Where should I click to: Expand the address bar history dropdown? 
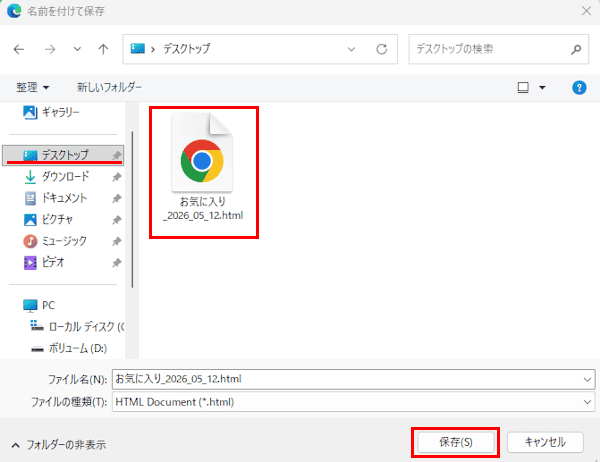point(351,49)
